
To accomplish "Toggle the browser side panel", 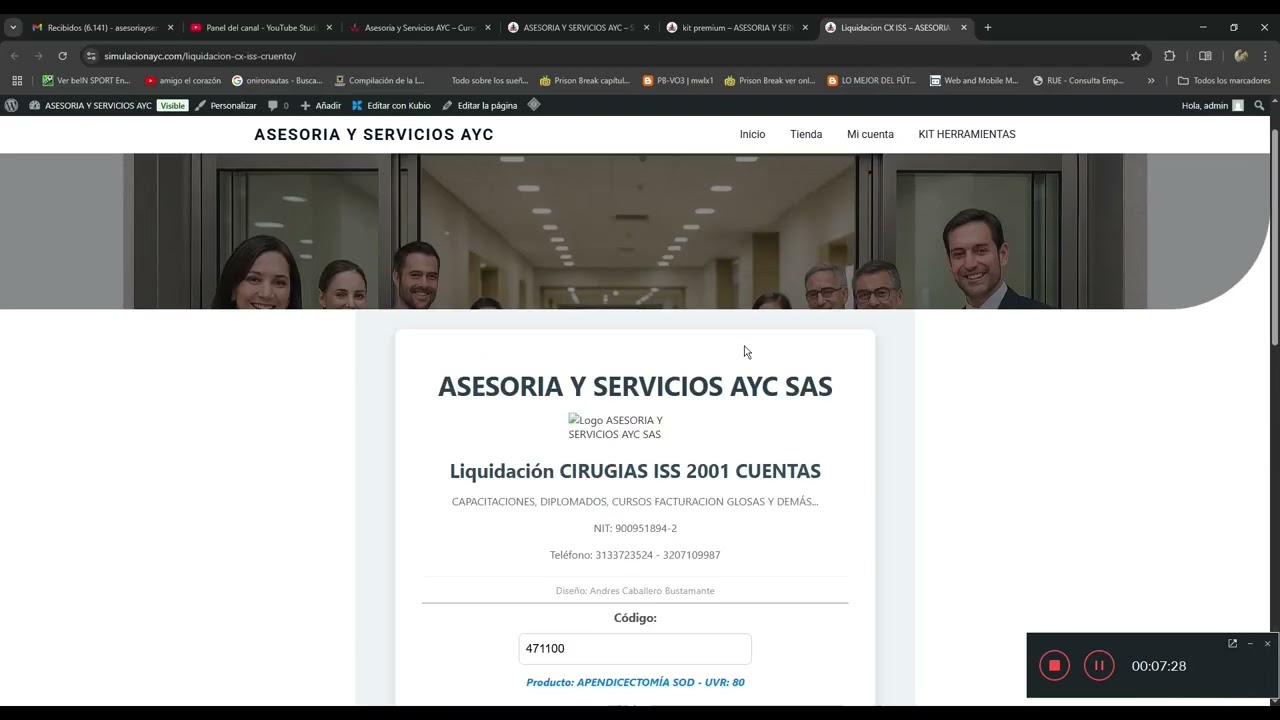I will tap(1205, 56).
